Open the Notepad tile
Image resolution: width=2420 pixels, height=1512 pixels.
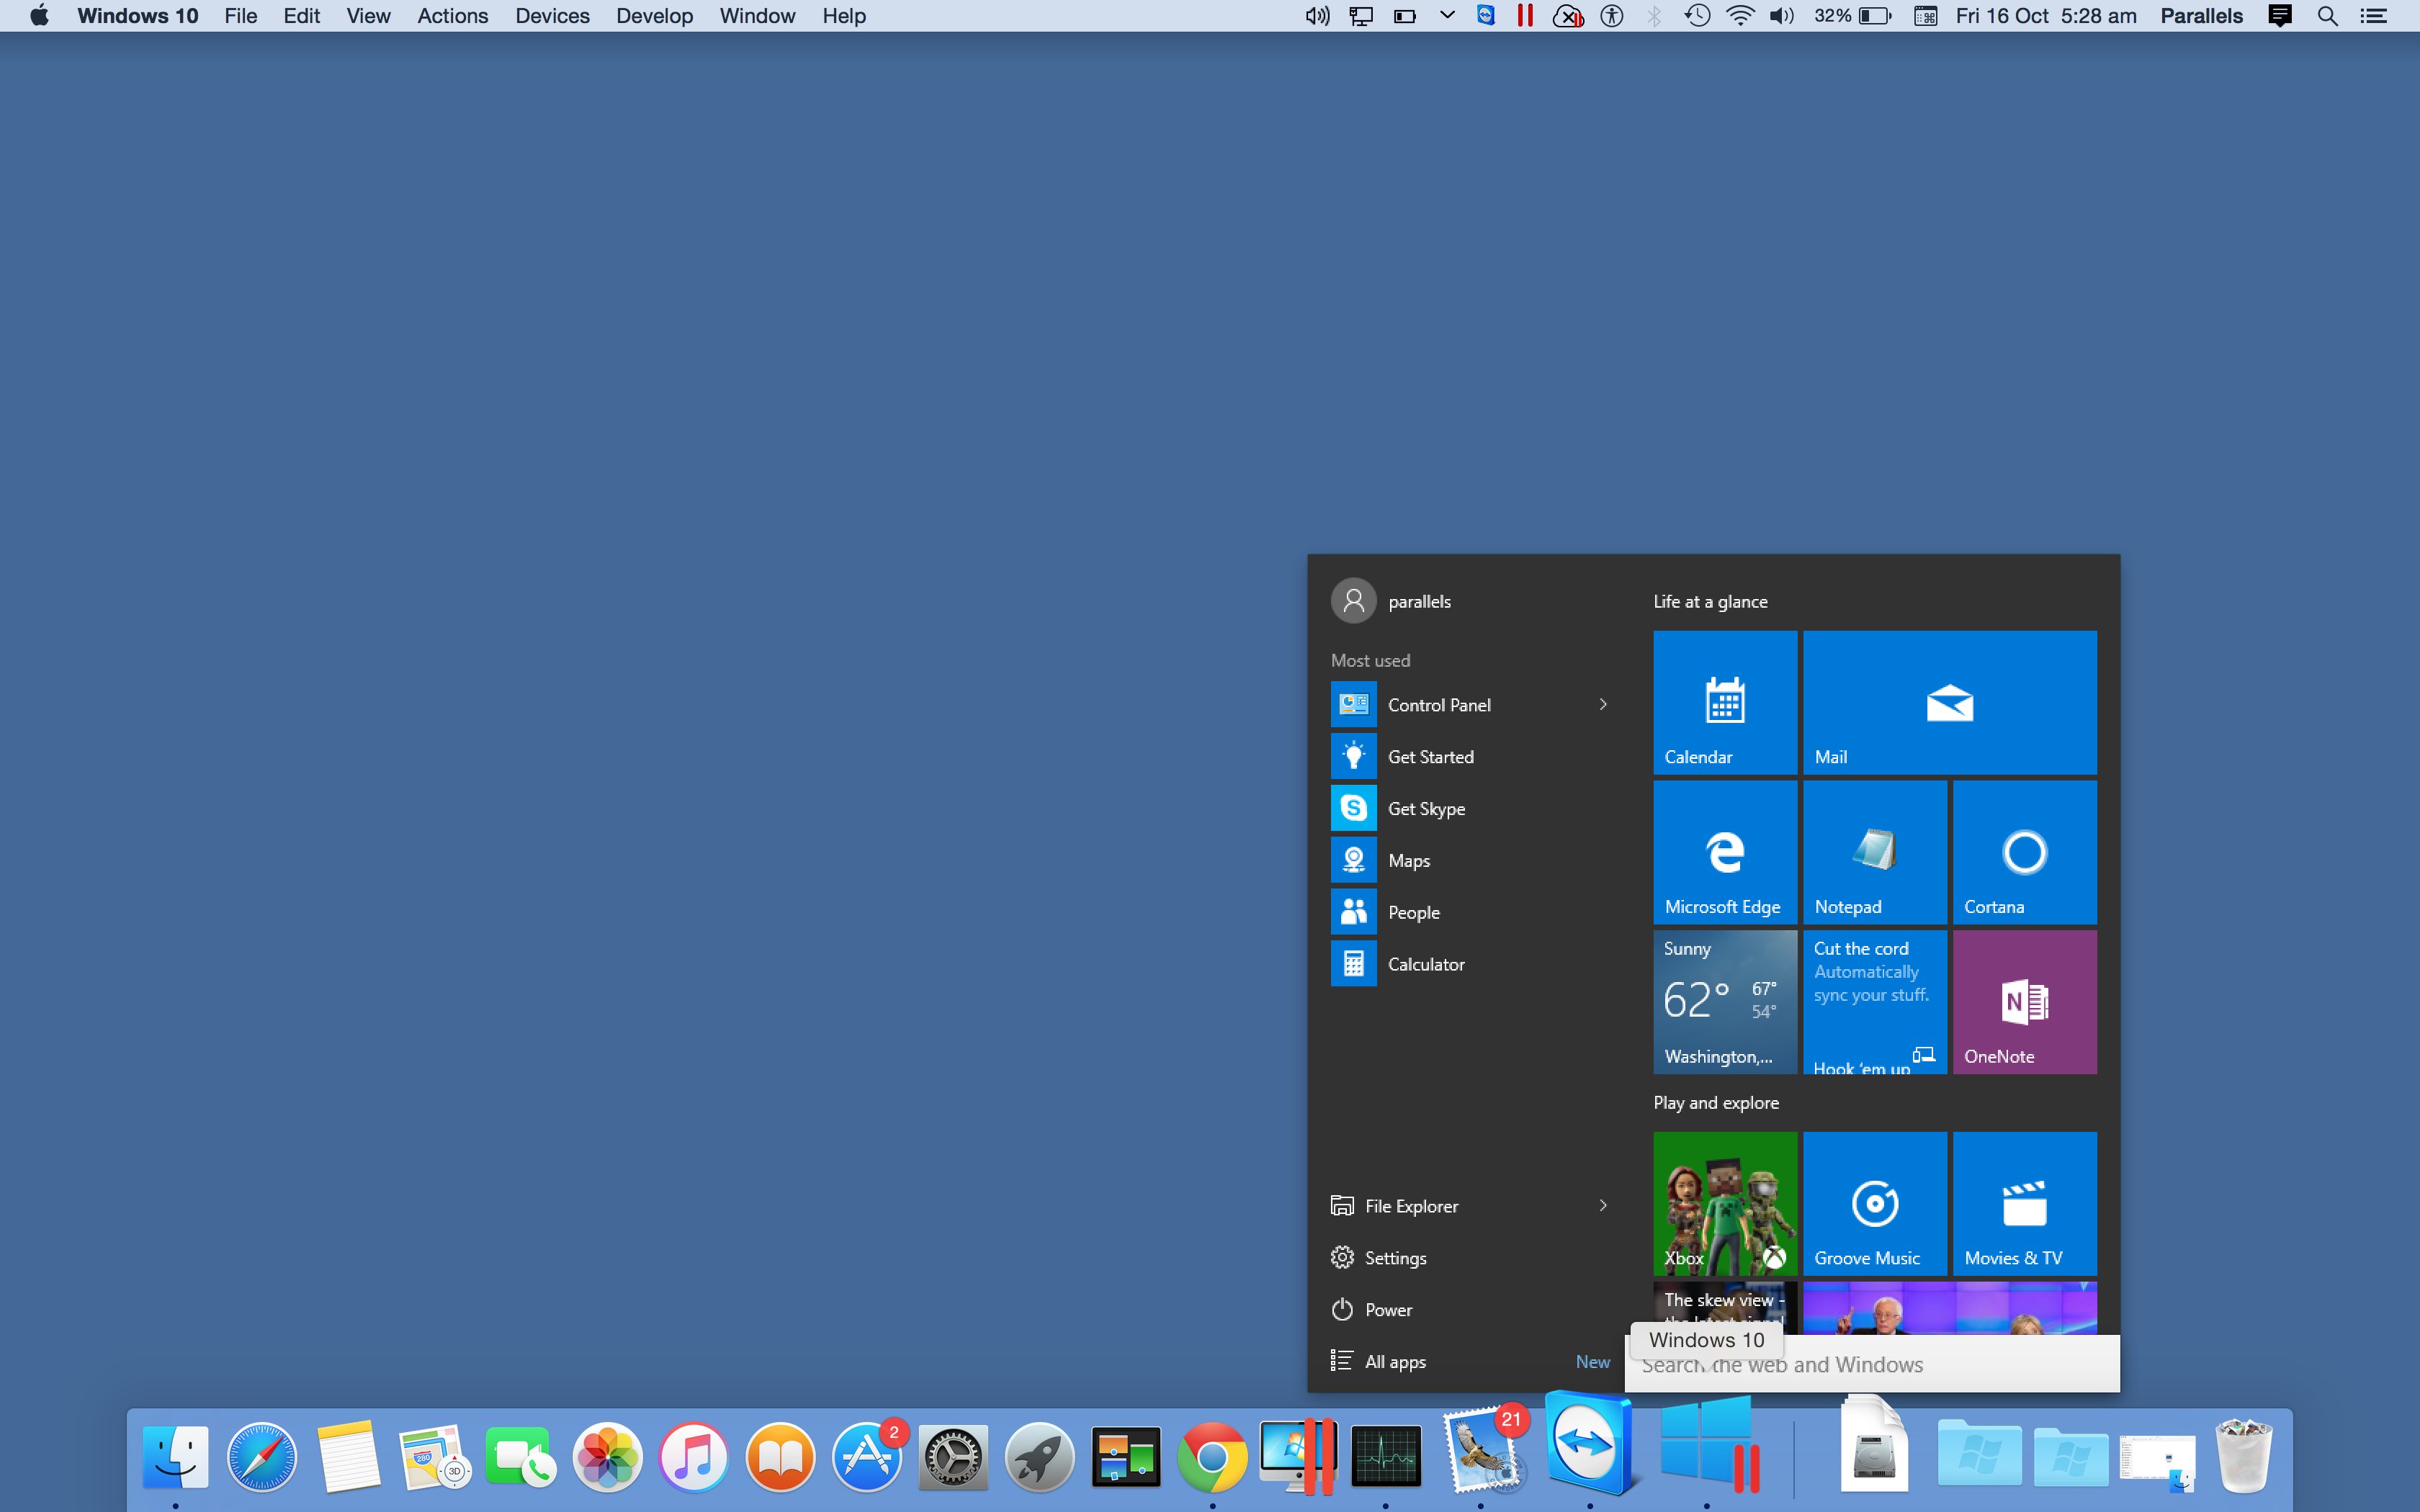coord(1874,852)
